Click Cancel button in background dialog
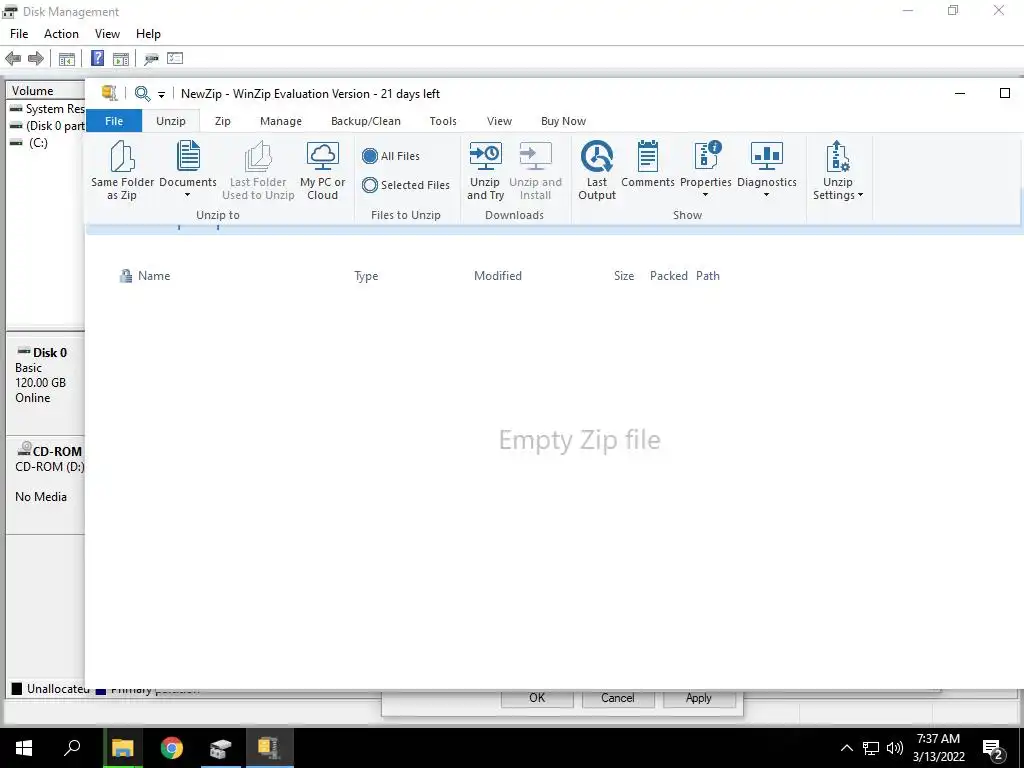The height and width of the screenshot is (768, 1024). point(618,698)
